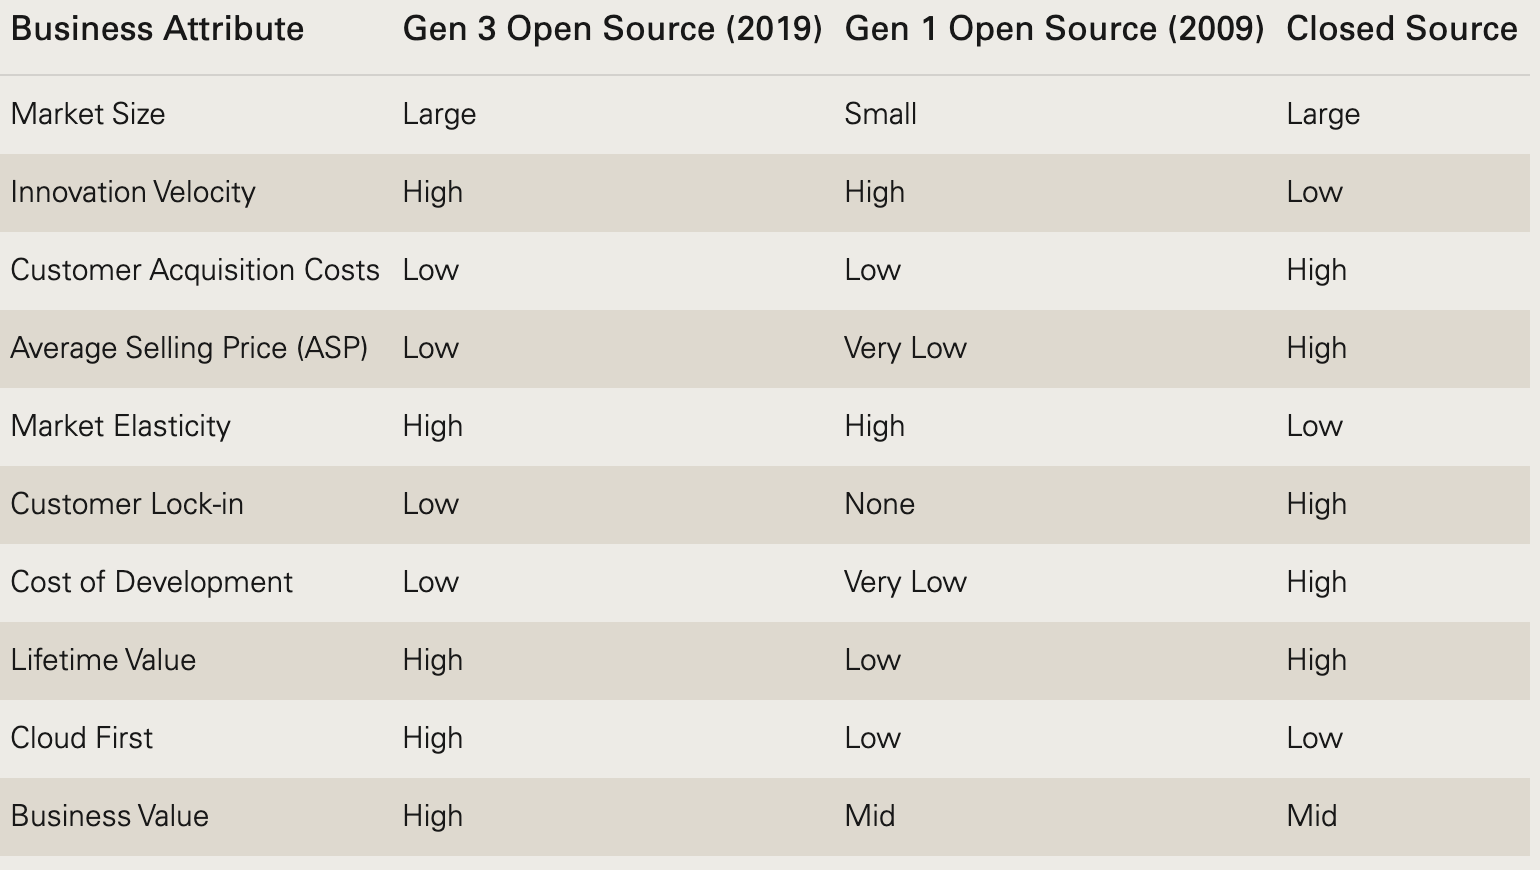Click the 'Closed Source' column header

[x=1401, y=29]
